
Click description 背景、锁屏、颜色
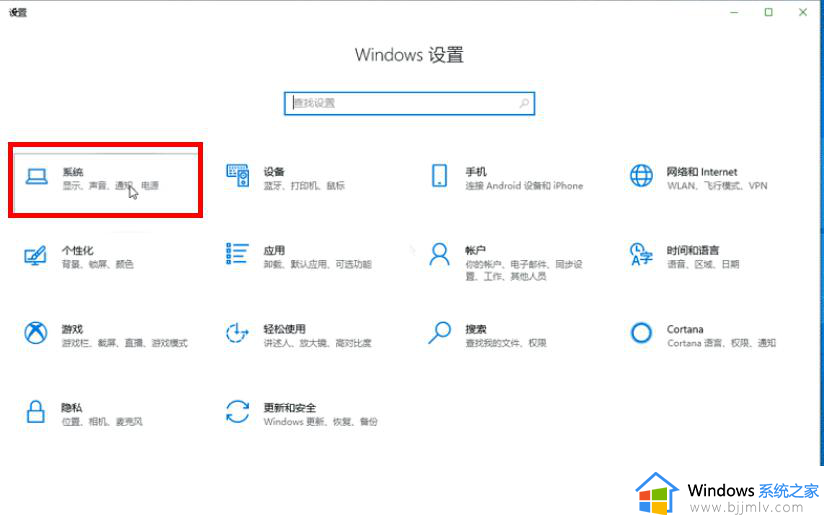coord(97,264)
